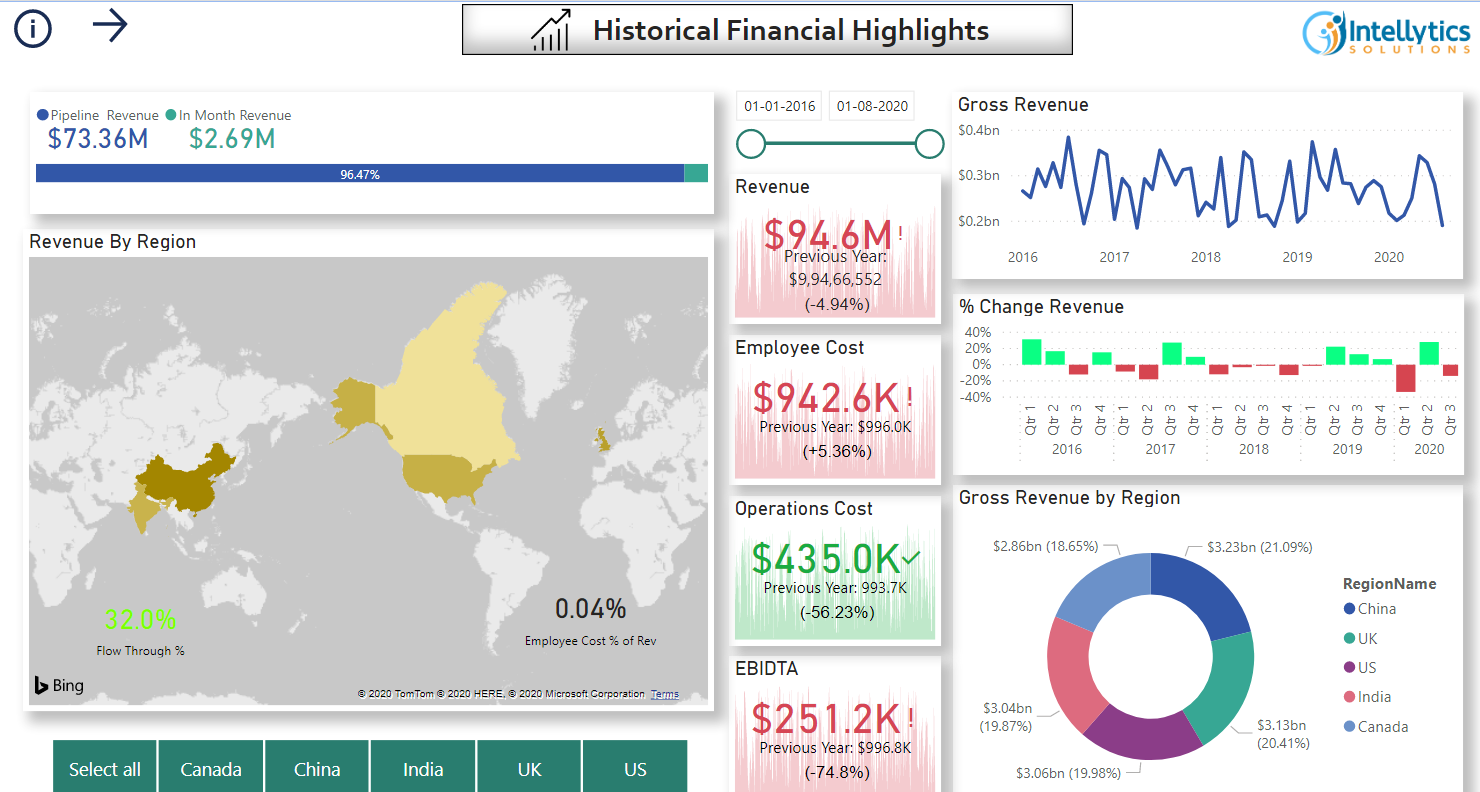Click the left handle of date slider
The image size is (1480, 792).
click(x=751, y=144)
